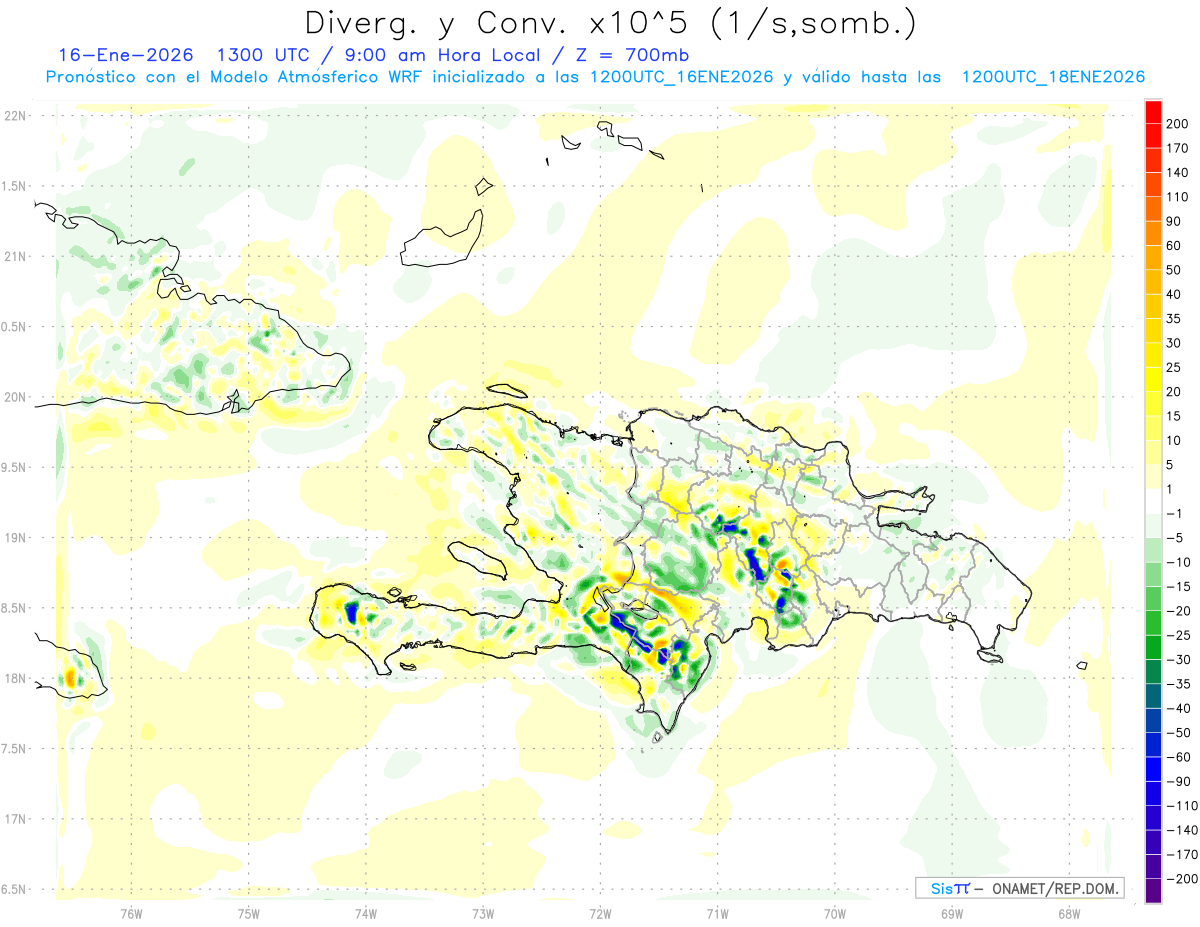
Task: Click the '9.5N' latitude label
Action: pos(15,467)
